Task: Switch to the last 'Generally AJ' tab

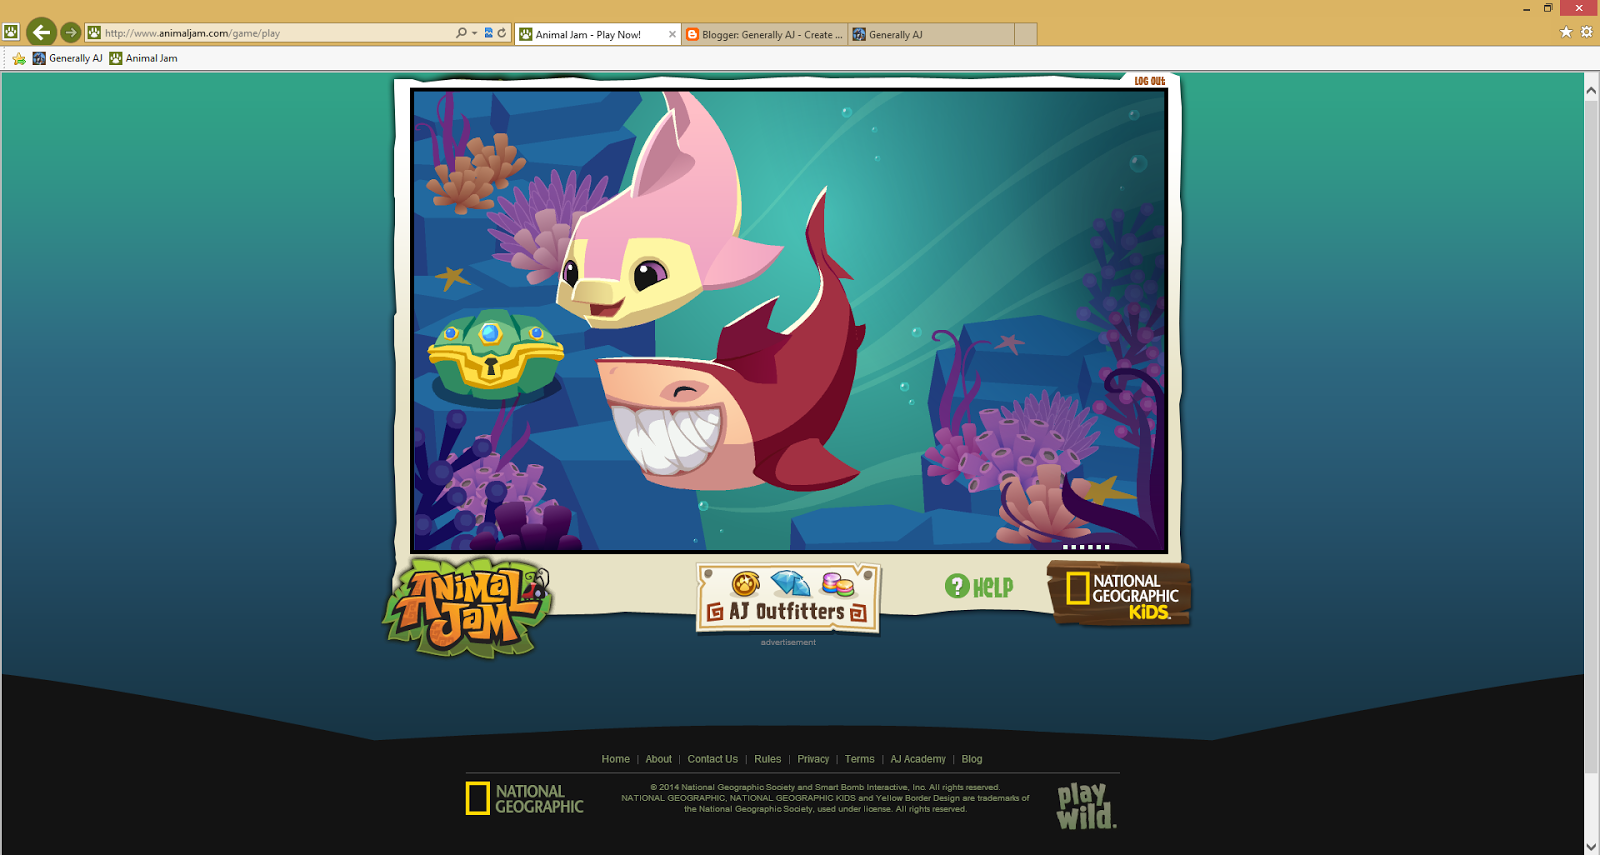Action: click(931, 34)
